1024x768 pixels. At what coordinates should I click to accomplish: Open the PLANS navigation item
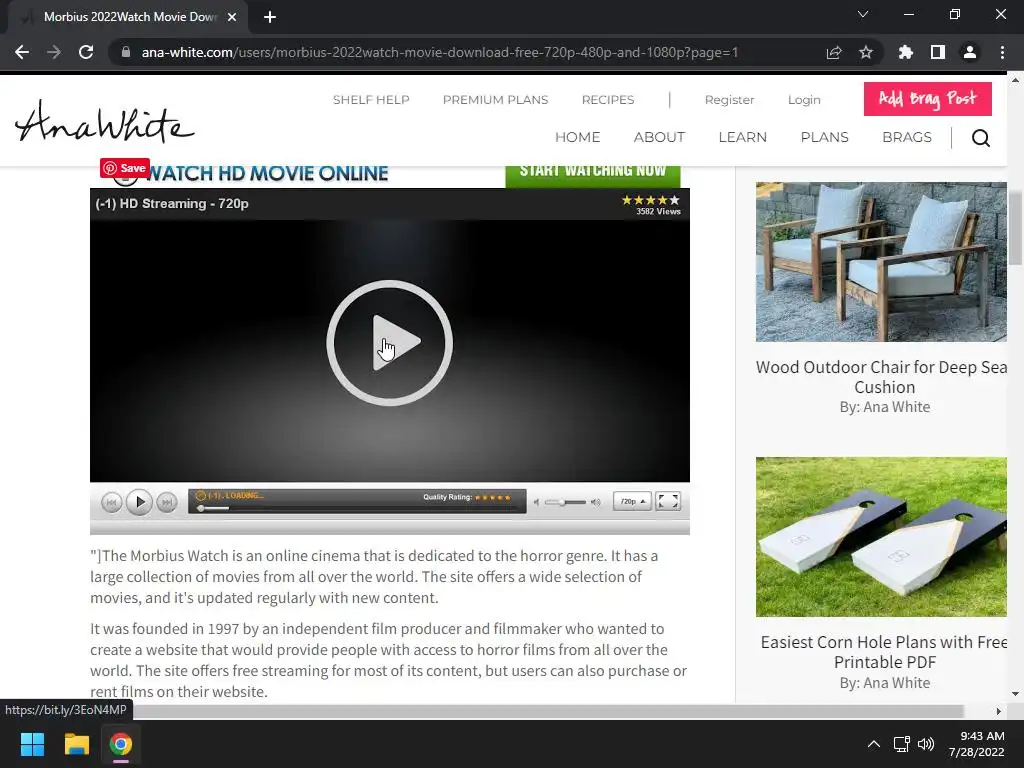[x=824, y=137]
